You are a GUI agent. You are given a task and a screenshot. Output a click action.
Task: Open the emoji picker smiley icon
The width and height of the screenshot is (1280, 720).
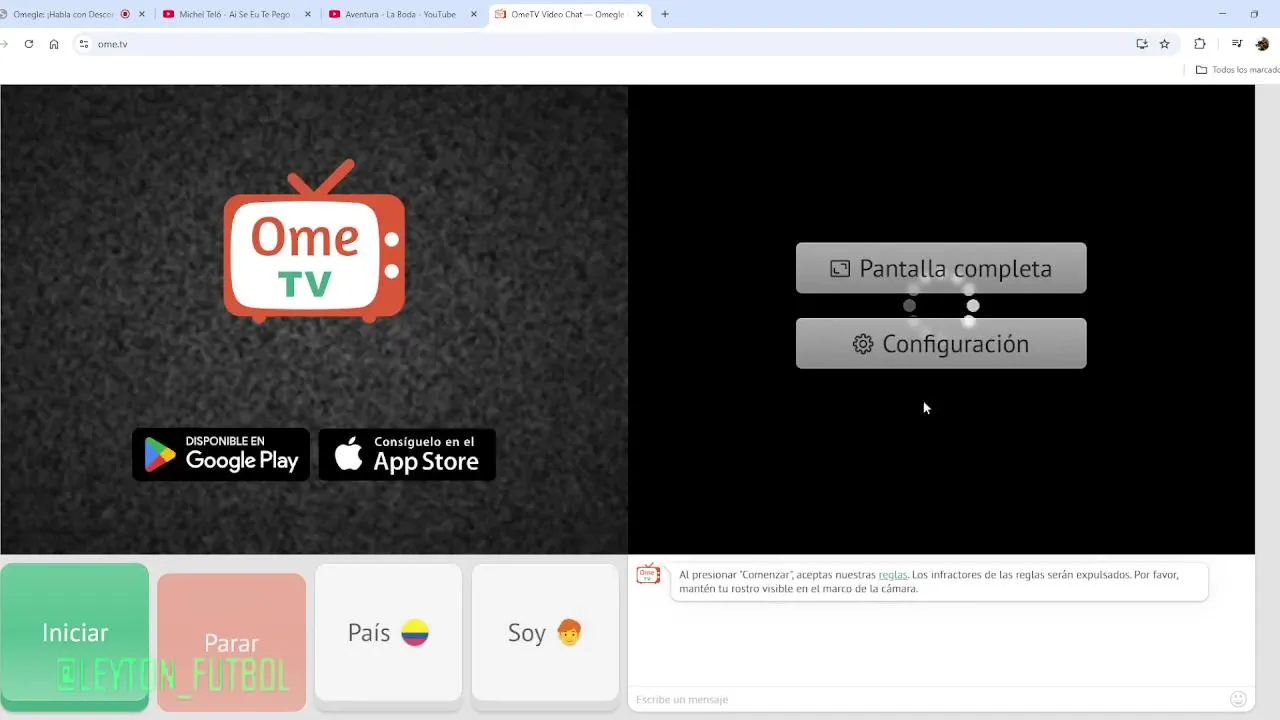[1238, 699]
